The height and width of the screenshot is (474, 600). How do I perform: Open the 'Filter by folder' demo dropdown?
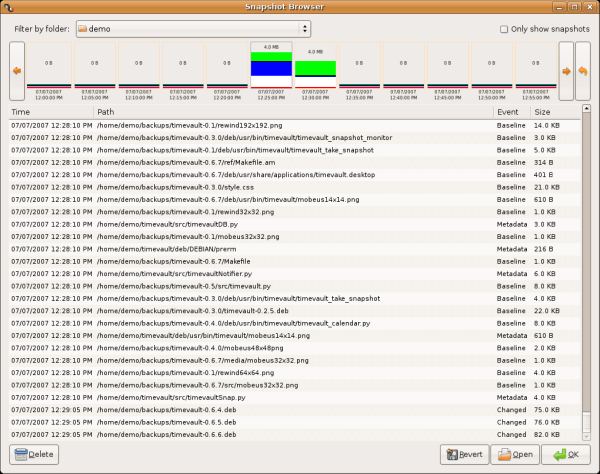198,29
